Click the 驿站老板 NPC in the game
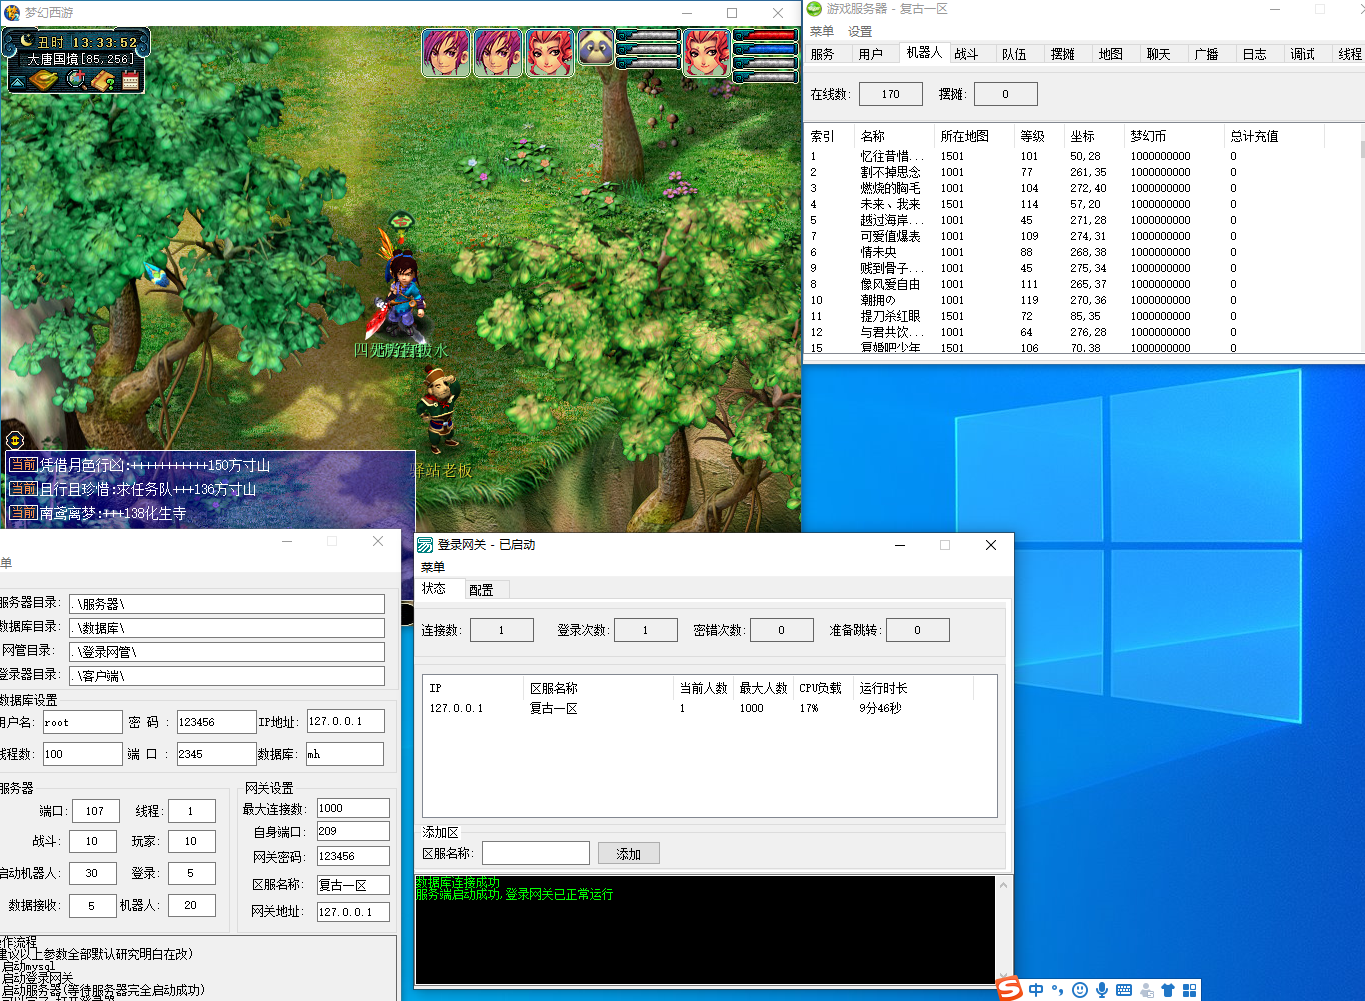This screenshot has height=1001, width=1365. [x=438, y=408]
